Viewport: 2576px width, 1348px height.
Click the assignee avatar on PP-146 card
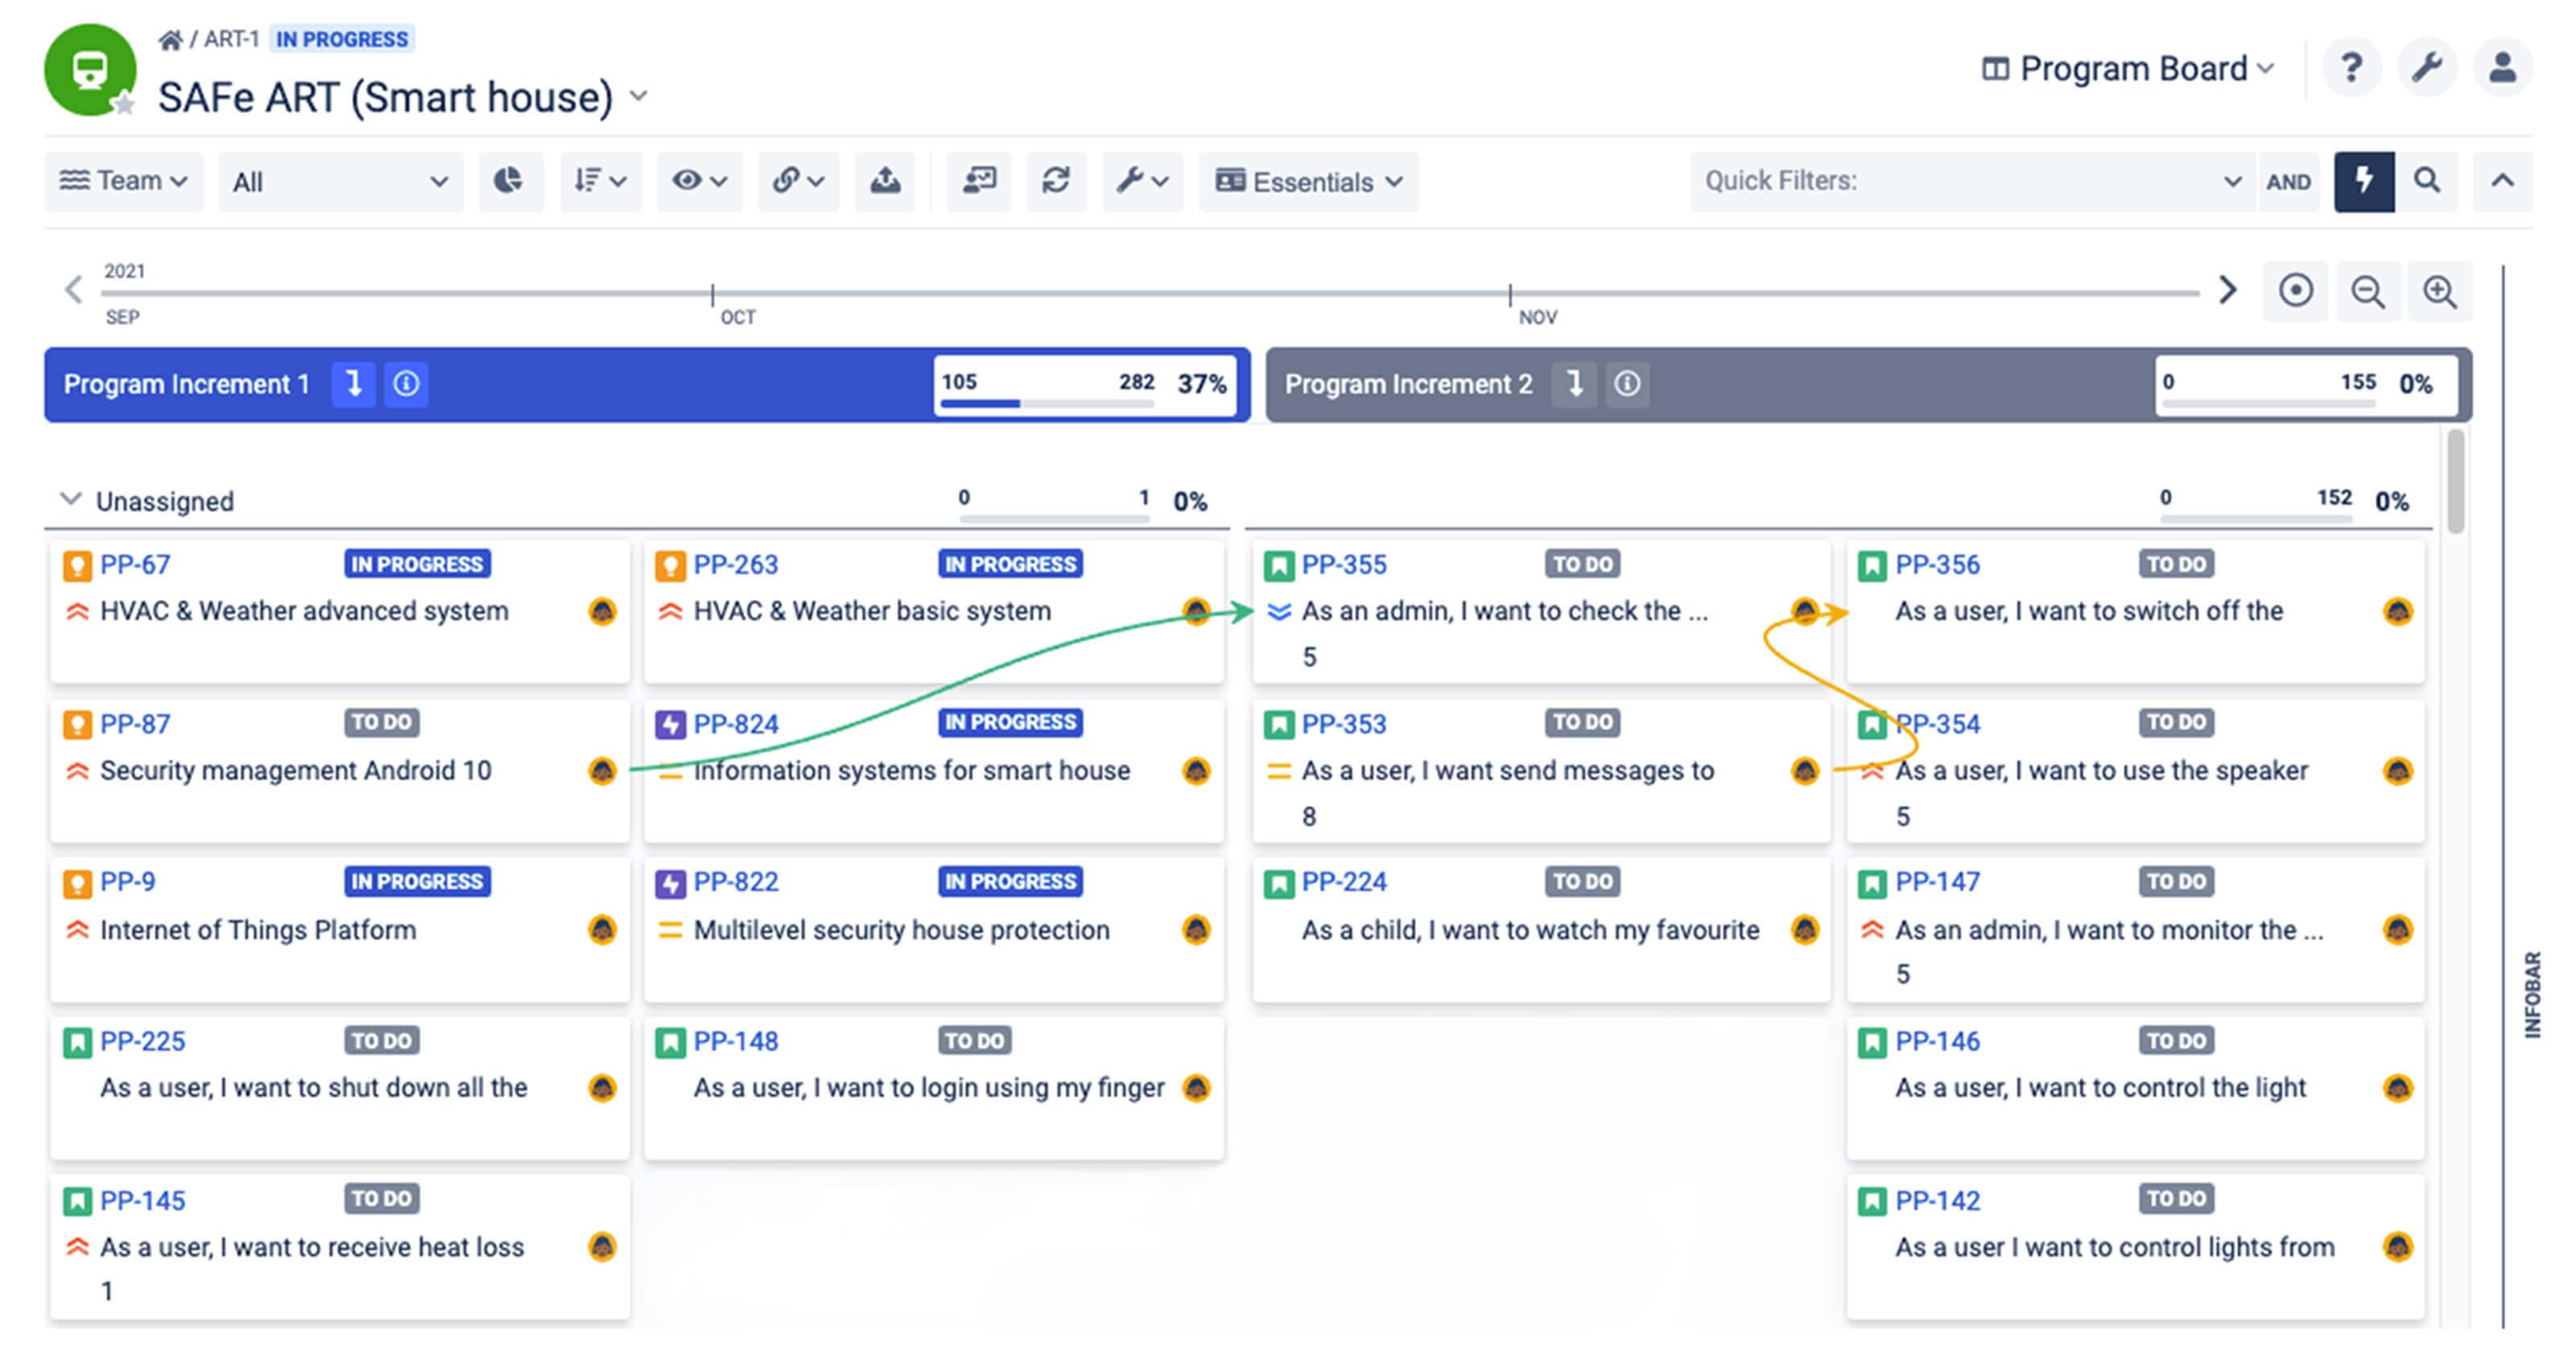2397,1088
